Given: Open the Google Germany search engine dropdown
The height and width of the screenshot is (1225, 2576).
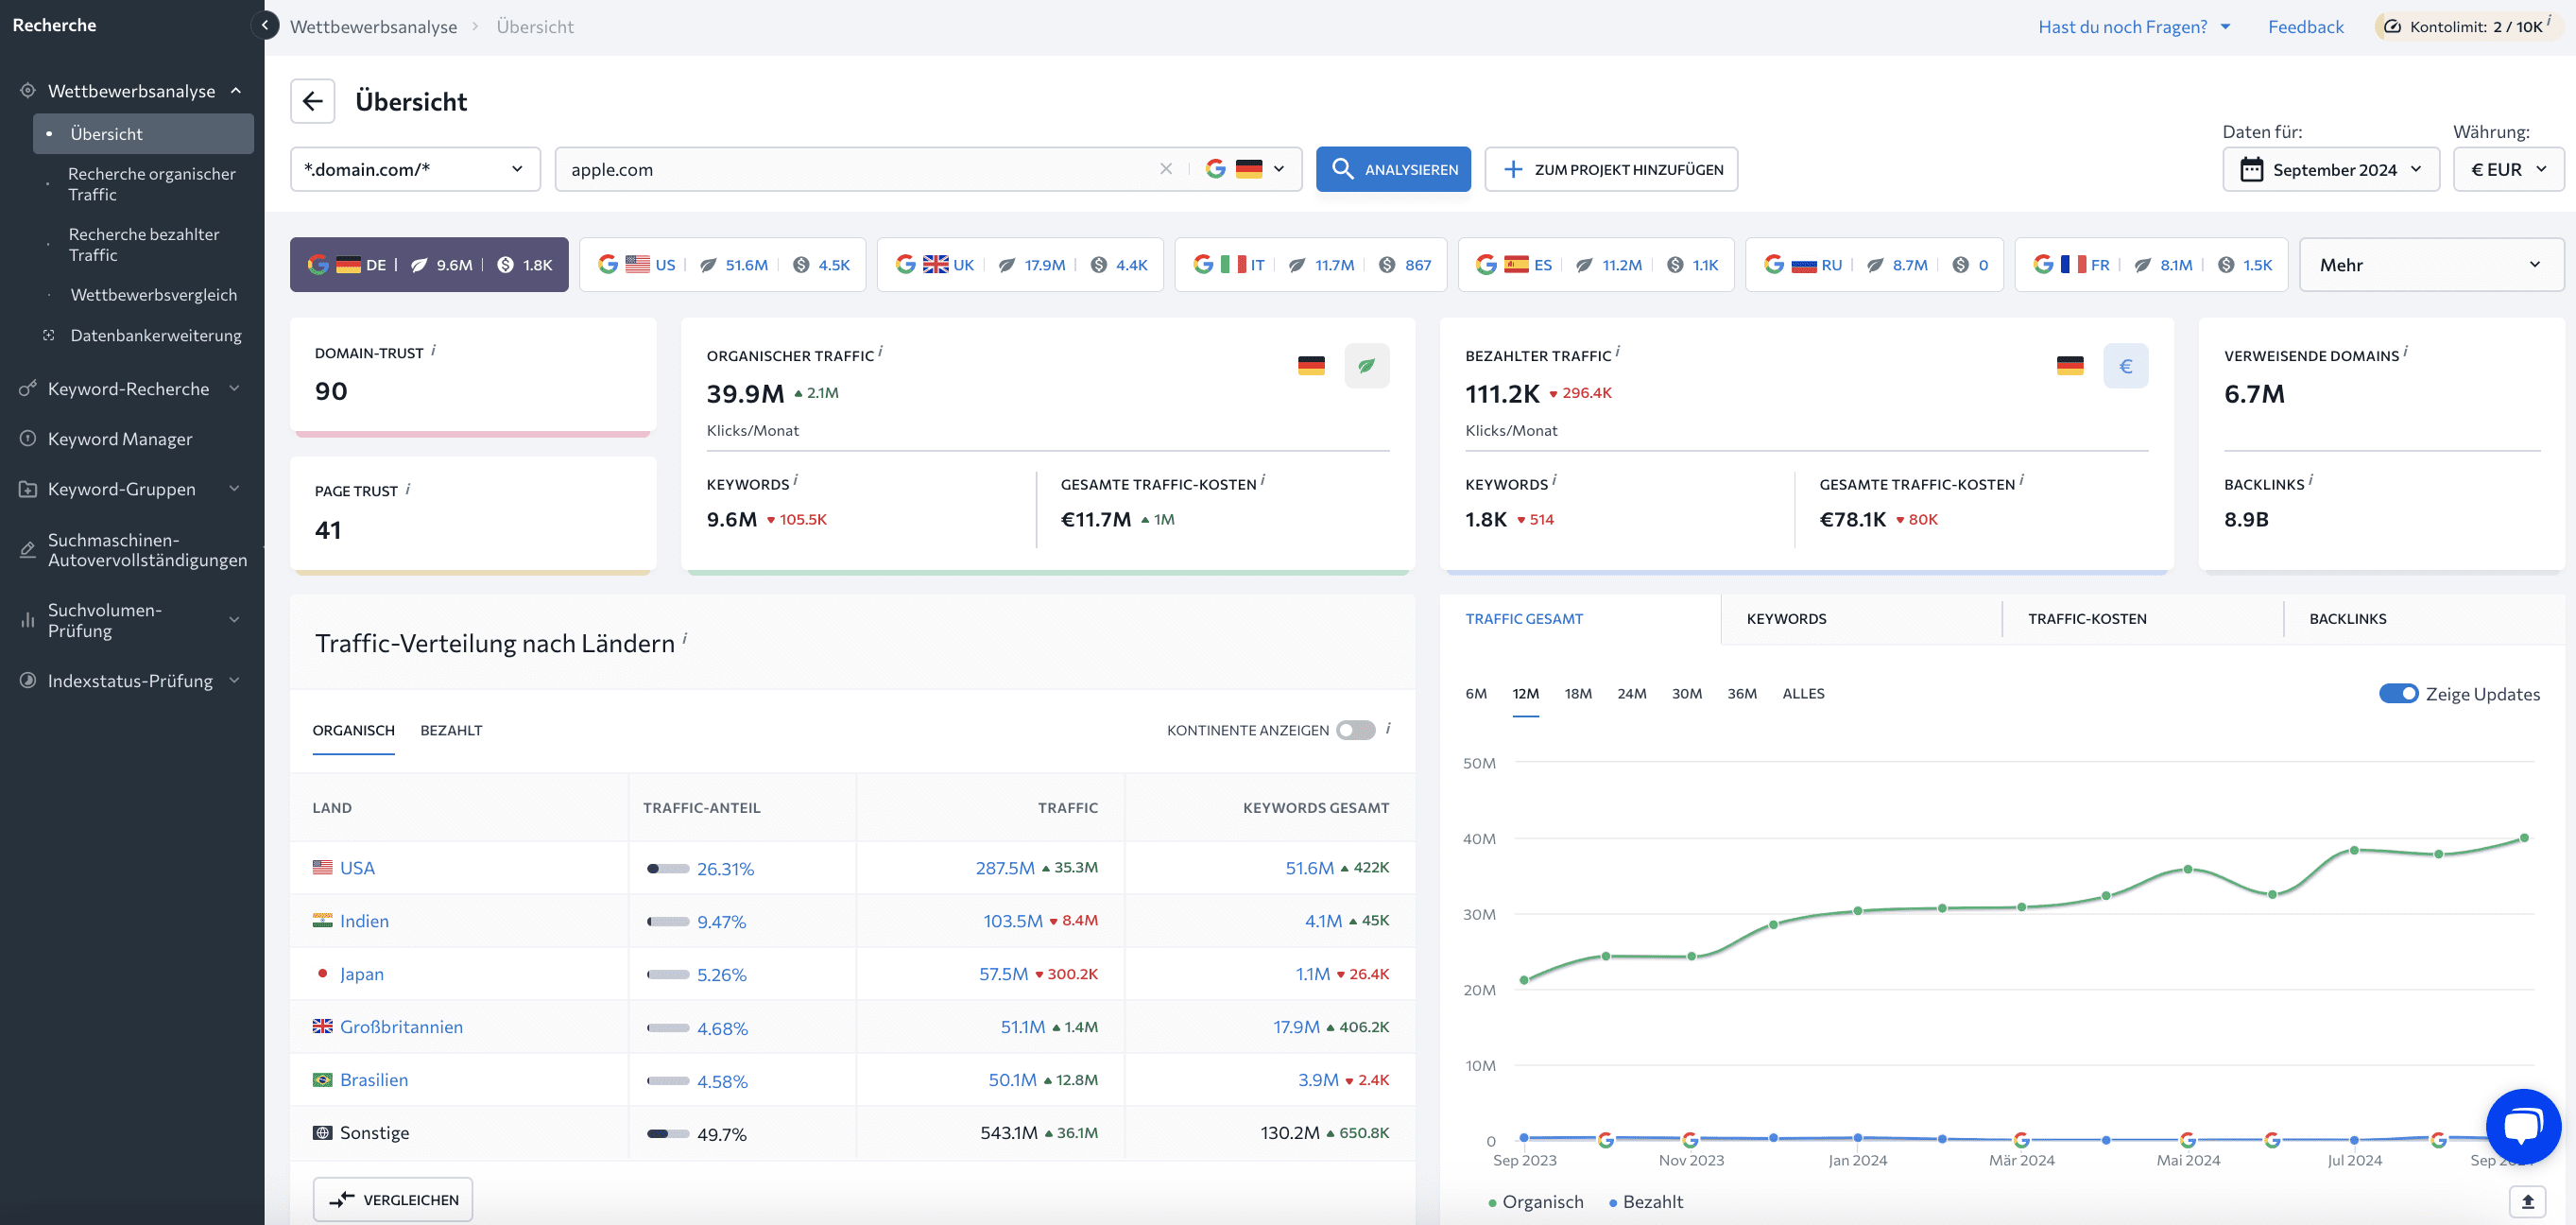Looking at the screenshot, I should tap(1245, 169).
